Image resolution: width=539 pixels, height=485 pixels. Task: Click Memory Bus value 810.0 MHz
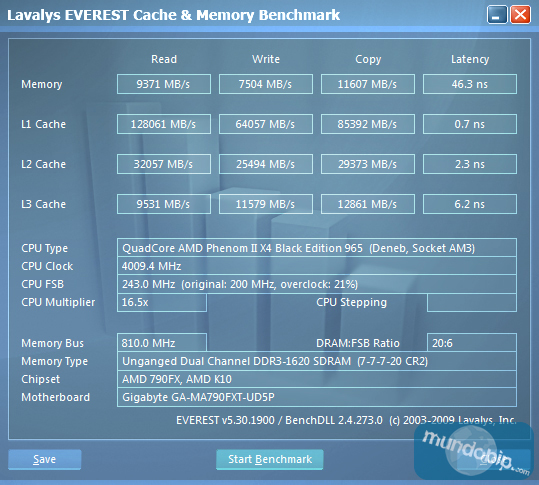coord(162,343)
